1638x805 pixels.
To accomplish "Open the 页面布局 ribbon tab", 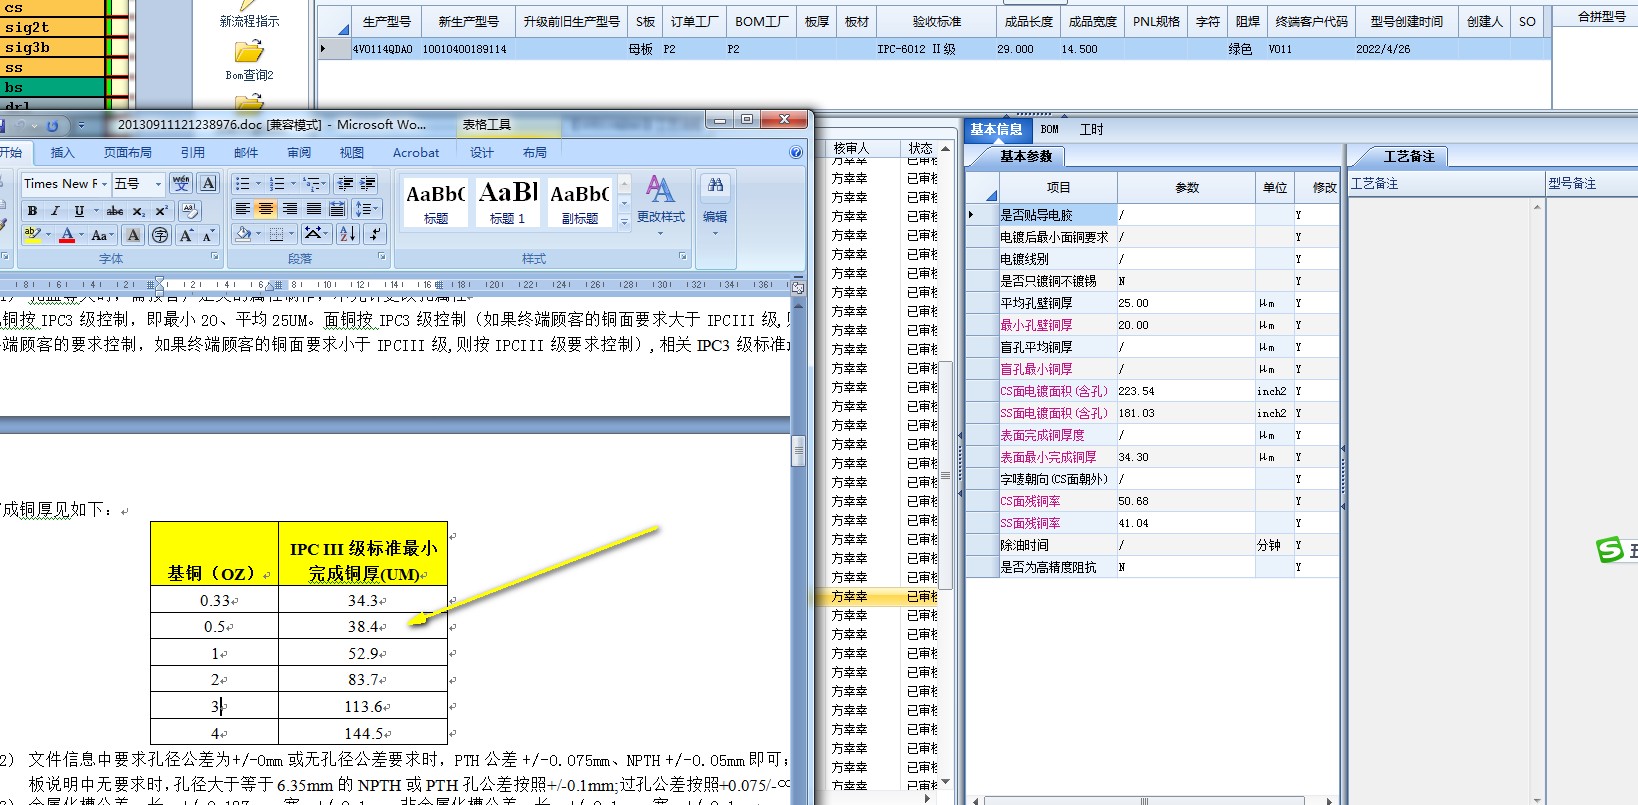I will pos(128,153).
